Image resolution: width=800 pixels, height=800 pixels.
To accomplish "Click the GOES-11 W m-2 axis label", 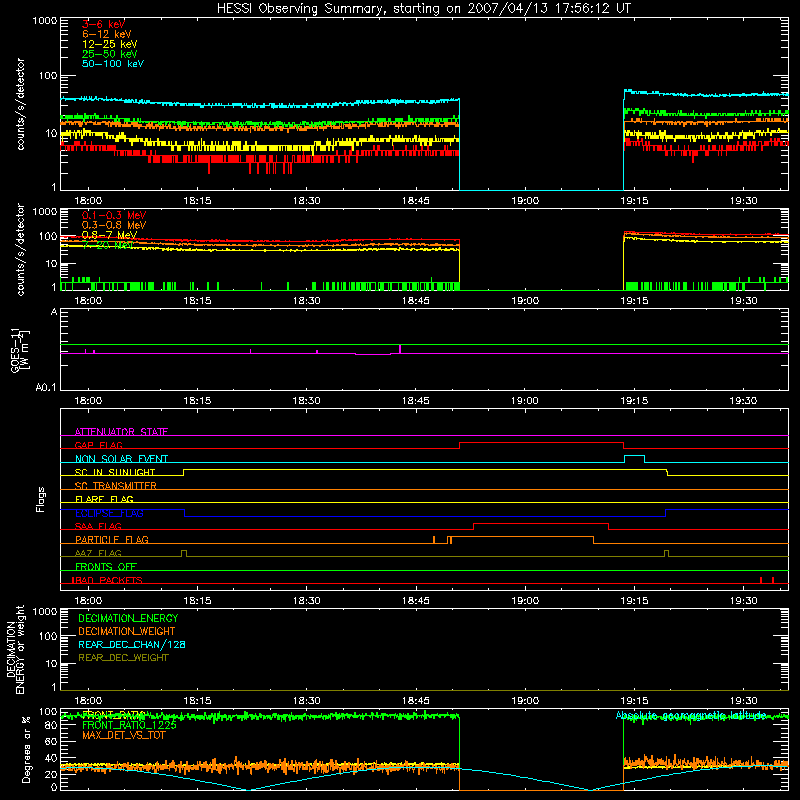I will (x=20, y=351).
